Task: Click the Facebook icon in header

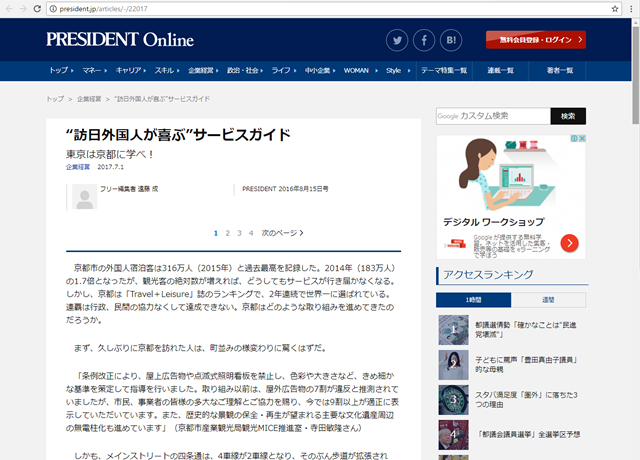Action: 425,40
